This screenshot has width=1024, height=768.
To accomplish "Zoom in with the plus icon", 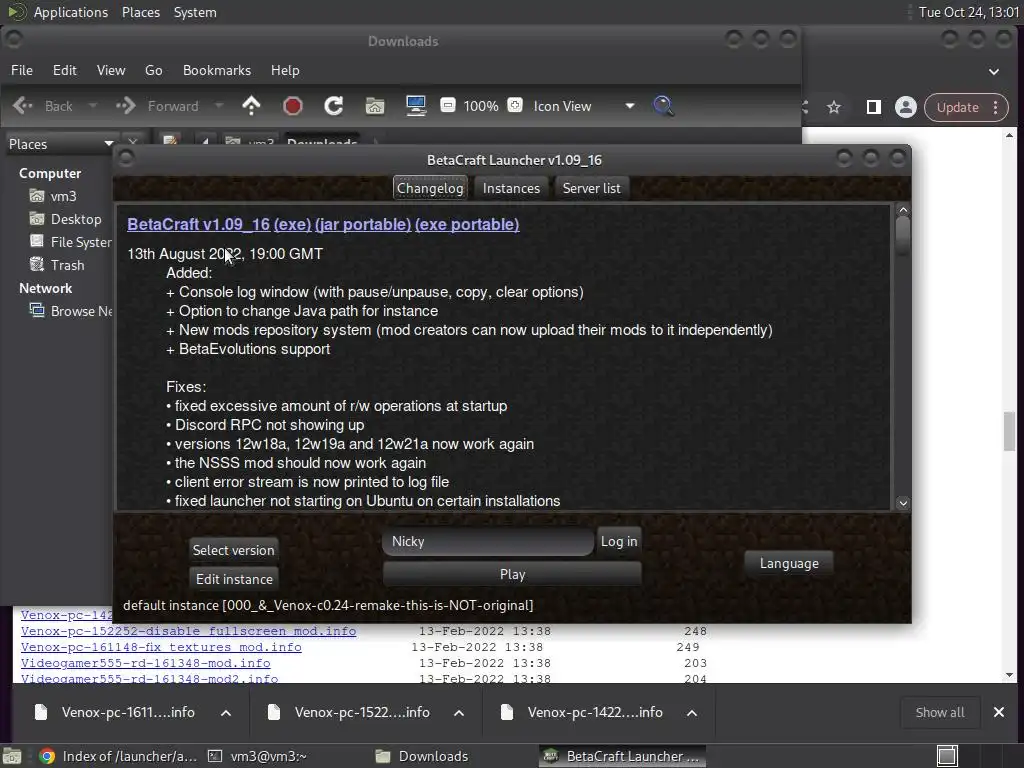I will [x=515, y=105].
